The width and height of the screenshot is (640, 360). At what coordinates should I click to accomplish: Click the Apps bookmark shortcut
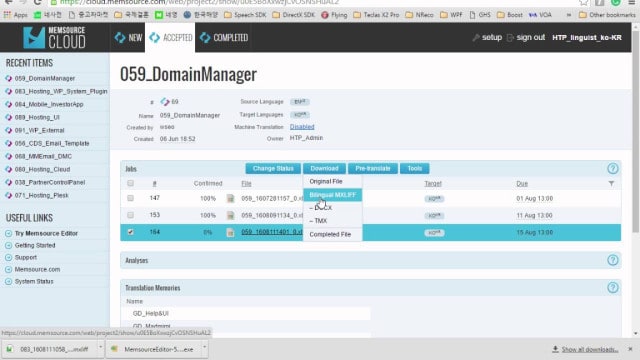click(x=16, y=15)
